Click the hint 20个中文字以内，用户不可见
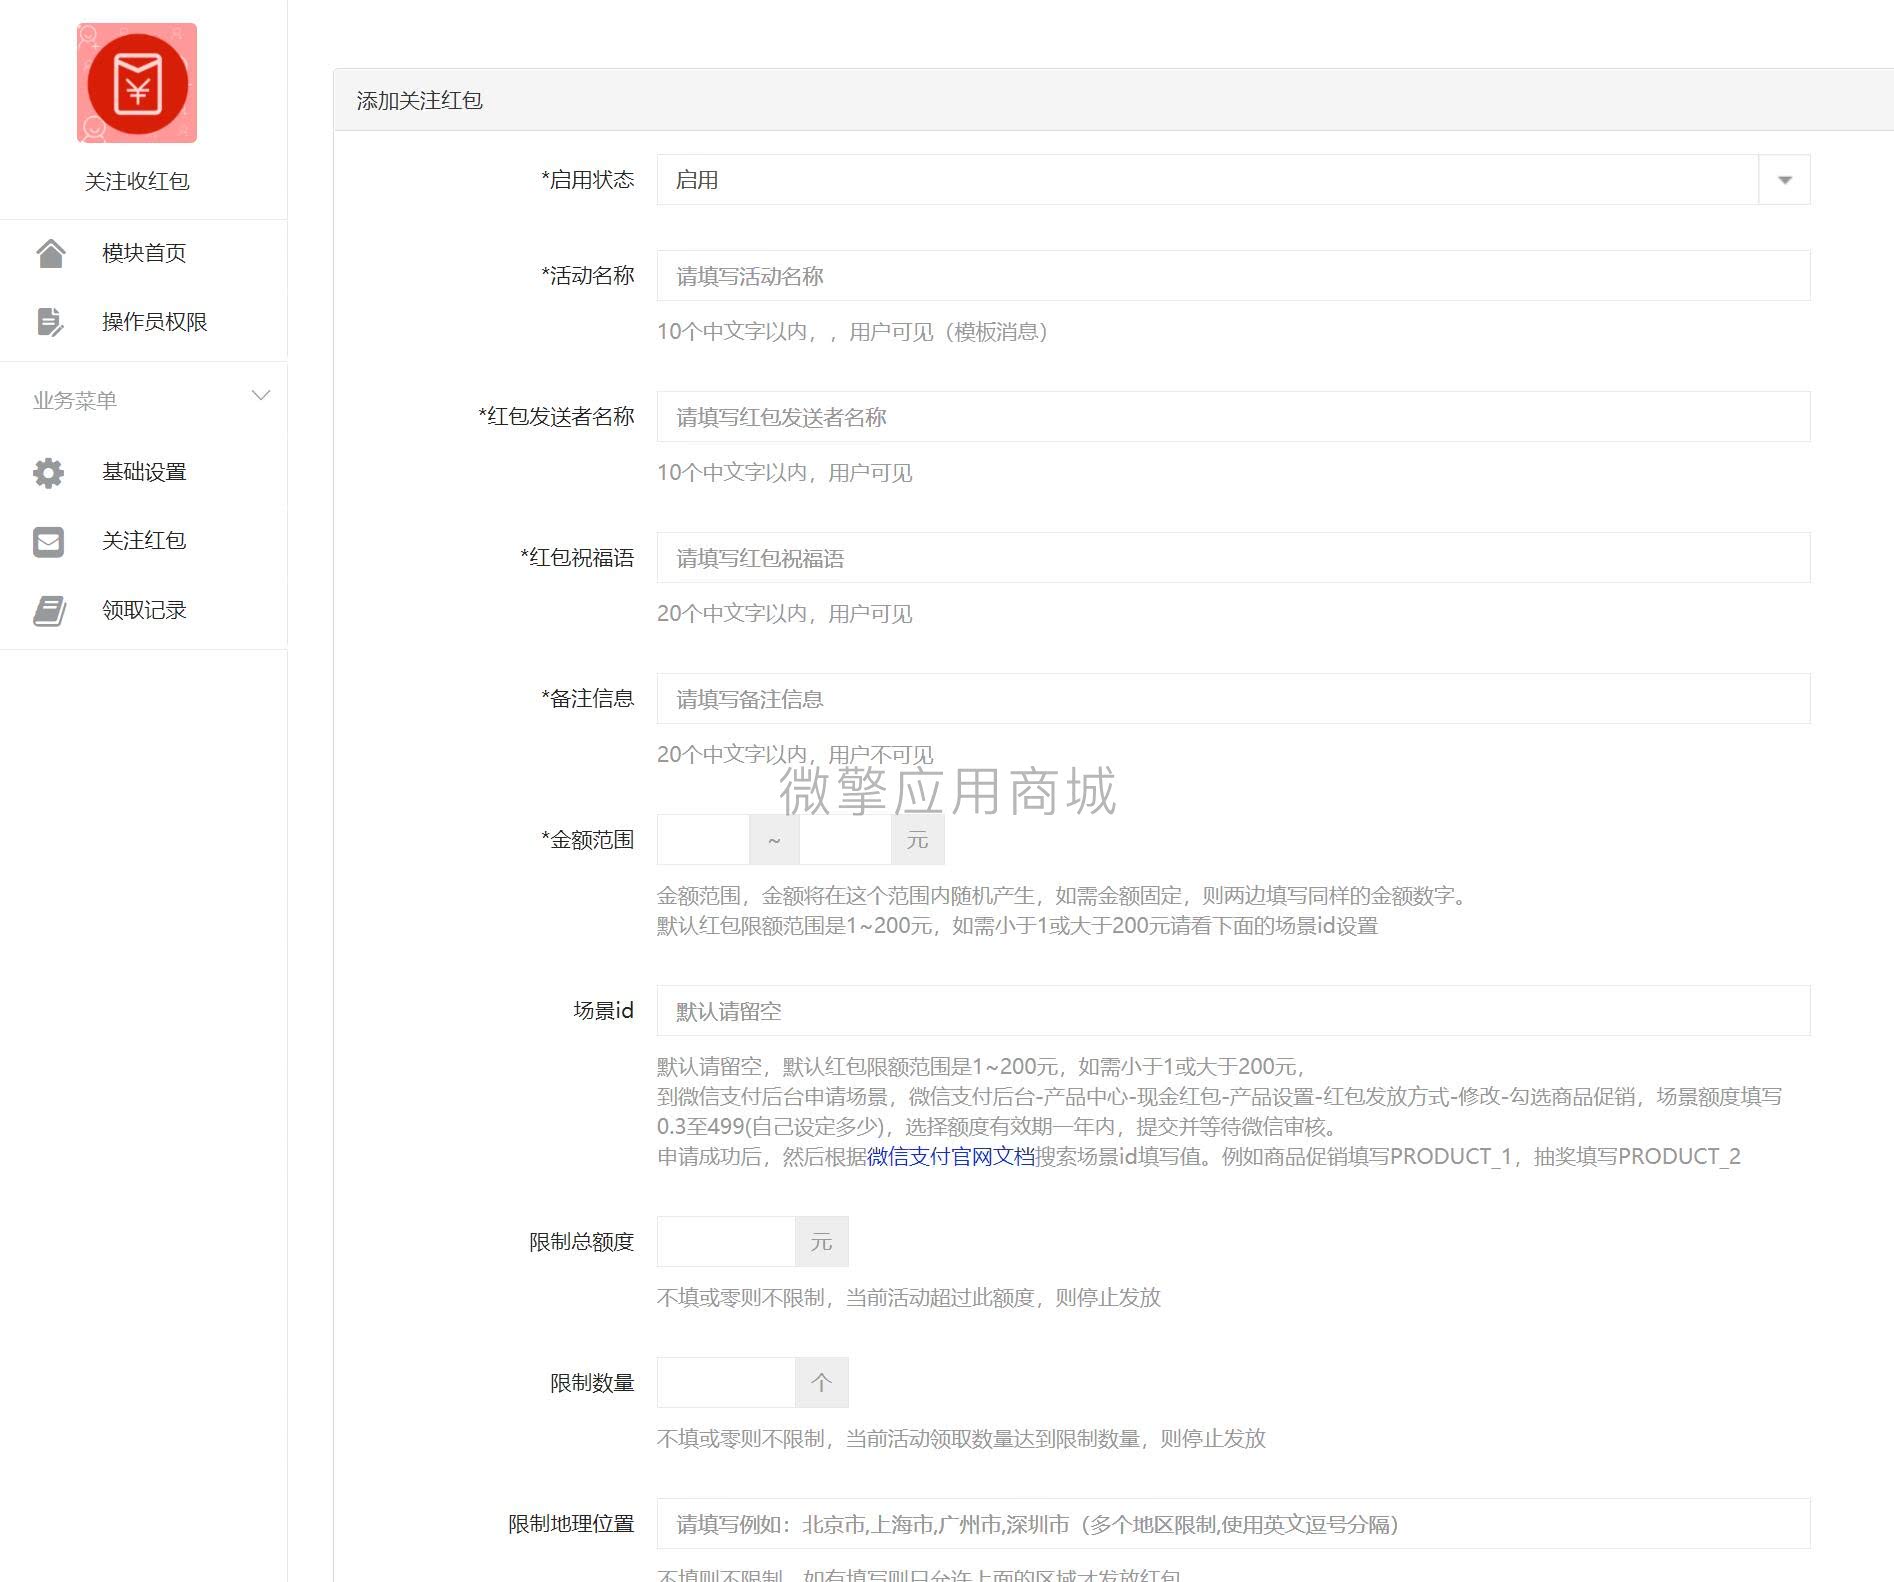Viewport: 1894px width, 1582px height. click(795, 755)
